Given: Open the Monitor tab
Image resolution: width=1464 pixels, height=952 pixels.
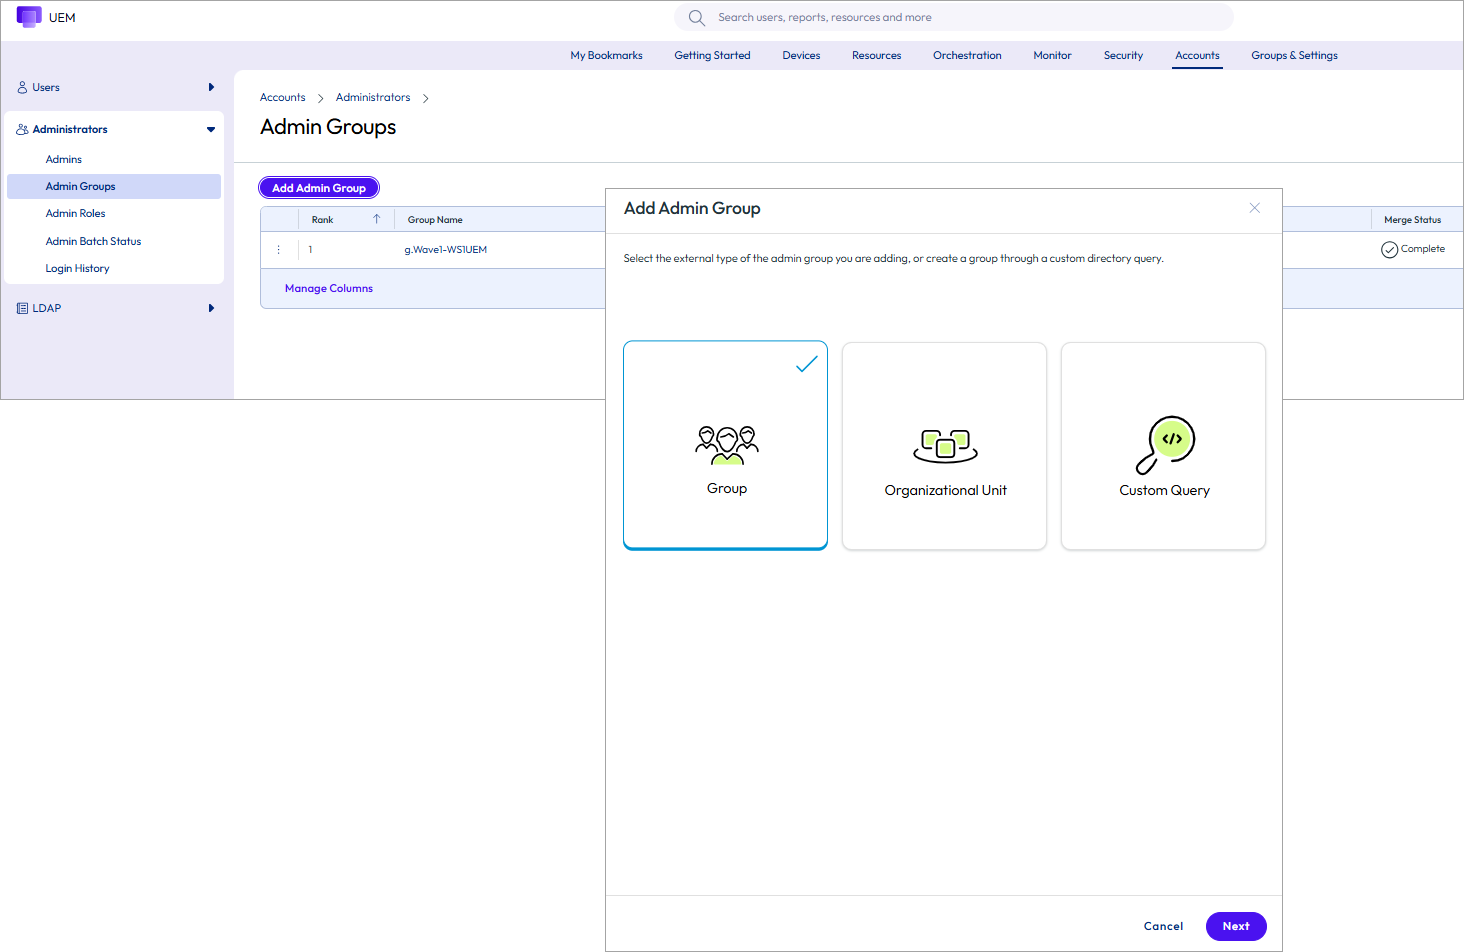Looking at the screenshot, I should 1052,56.
